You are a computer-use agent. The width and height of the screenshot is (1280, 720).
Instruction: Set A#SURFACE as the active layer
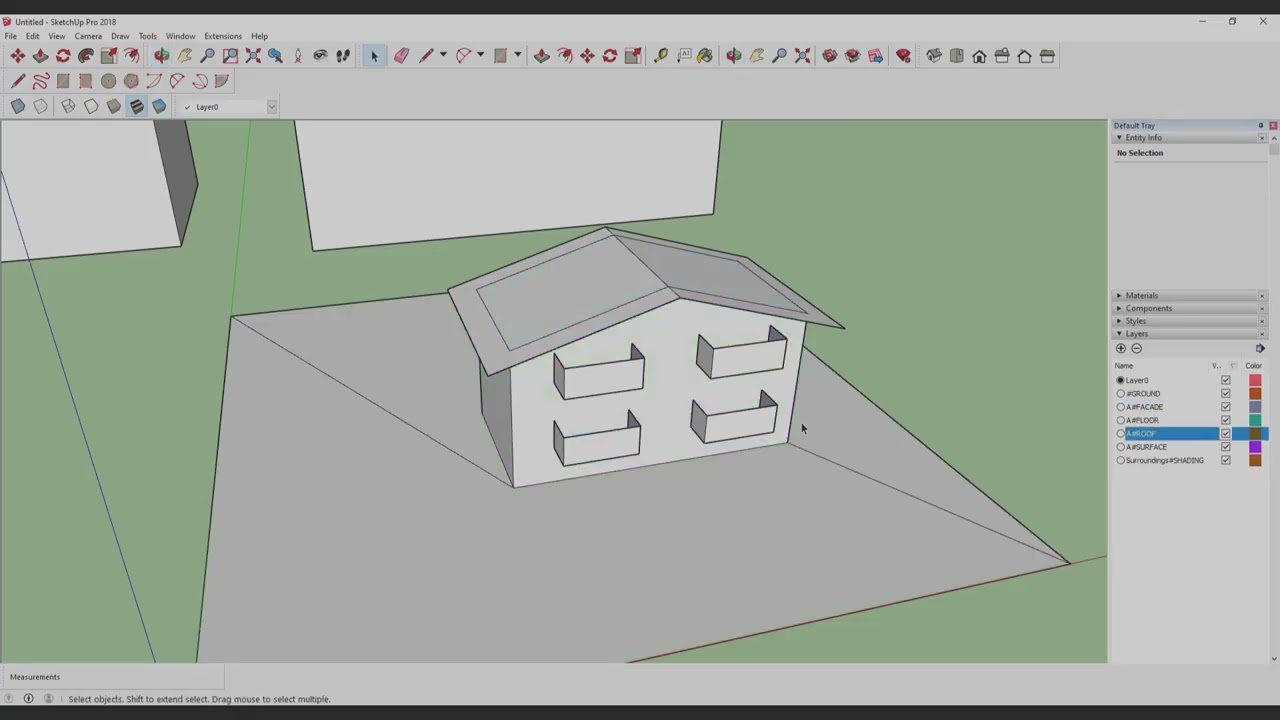point(1121,447)
